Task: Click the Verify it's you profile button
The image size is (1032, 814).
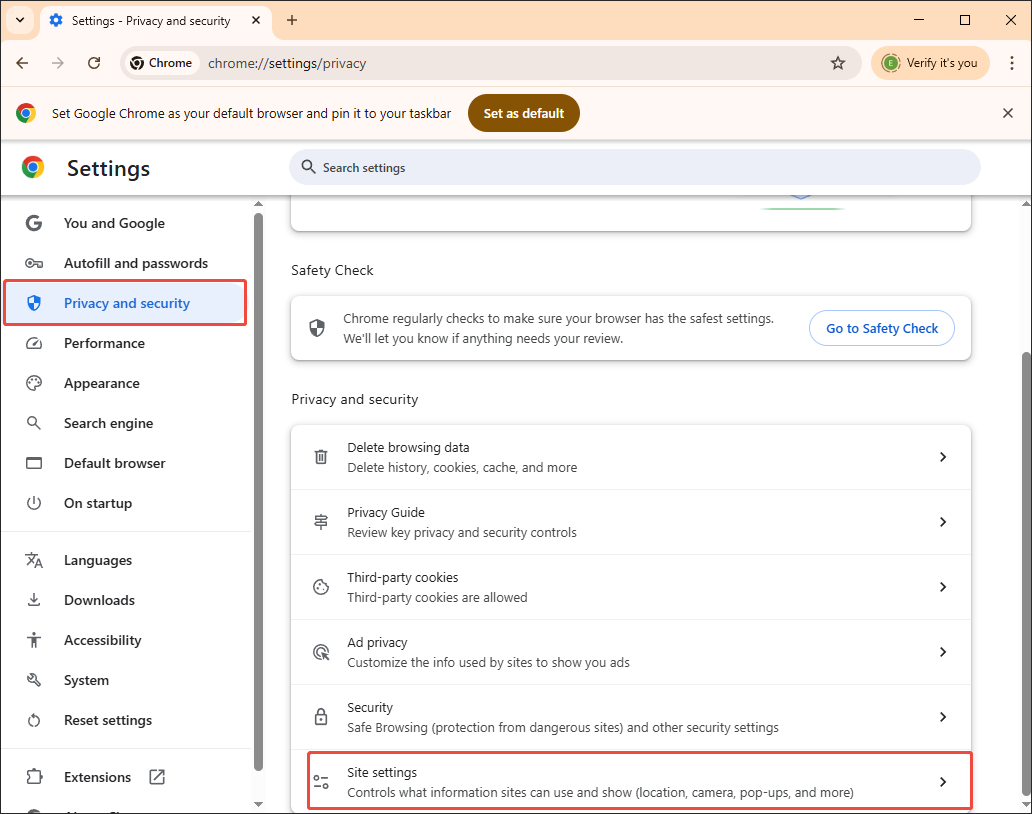Action: 930,62
